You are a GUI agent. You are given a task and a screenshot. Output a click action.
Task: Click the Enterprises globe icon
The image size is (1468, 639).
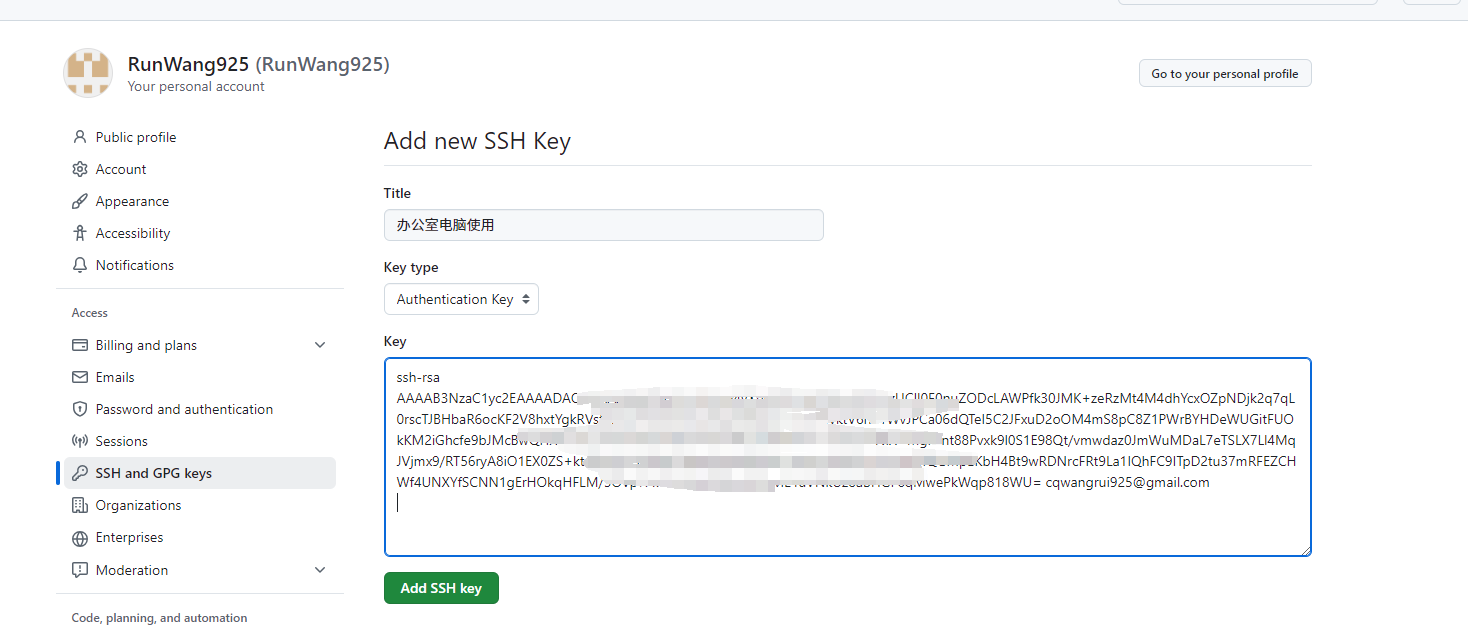(x=80, y=538)
